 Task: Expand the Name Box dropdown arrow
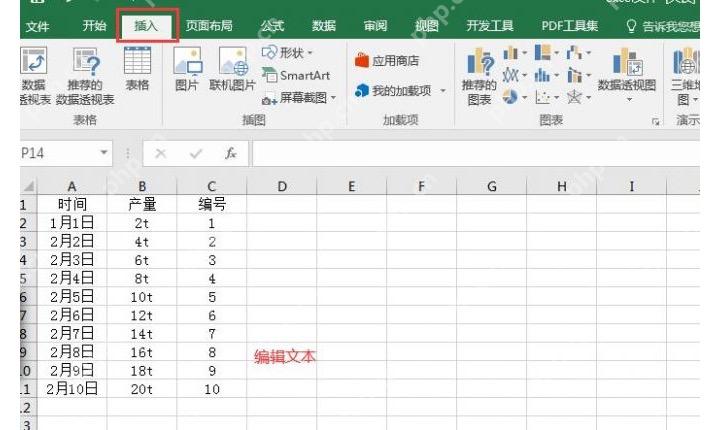104,153
